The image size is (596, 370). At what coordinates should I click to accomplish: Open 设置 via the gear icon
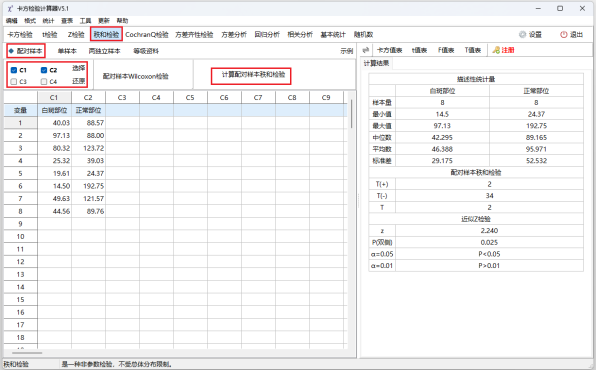coord(523,35)
